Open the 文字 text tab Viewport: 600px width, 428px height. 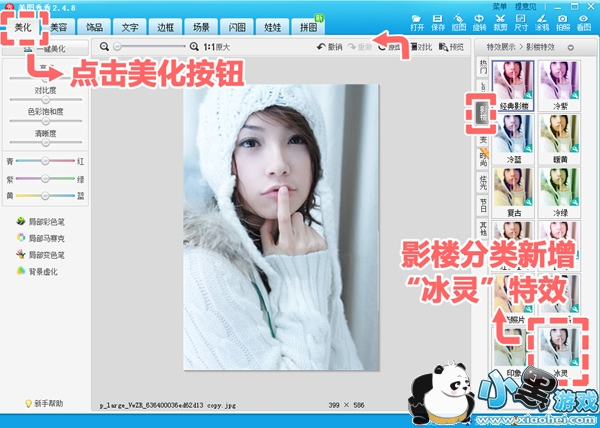130,27
